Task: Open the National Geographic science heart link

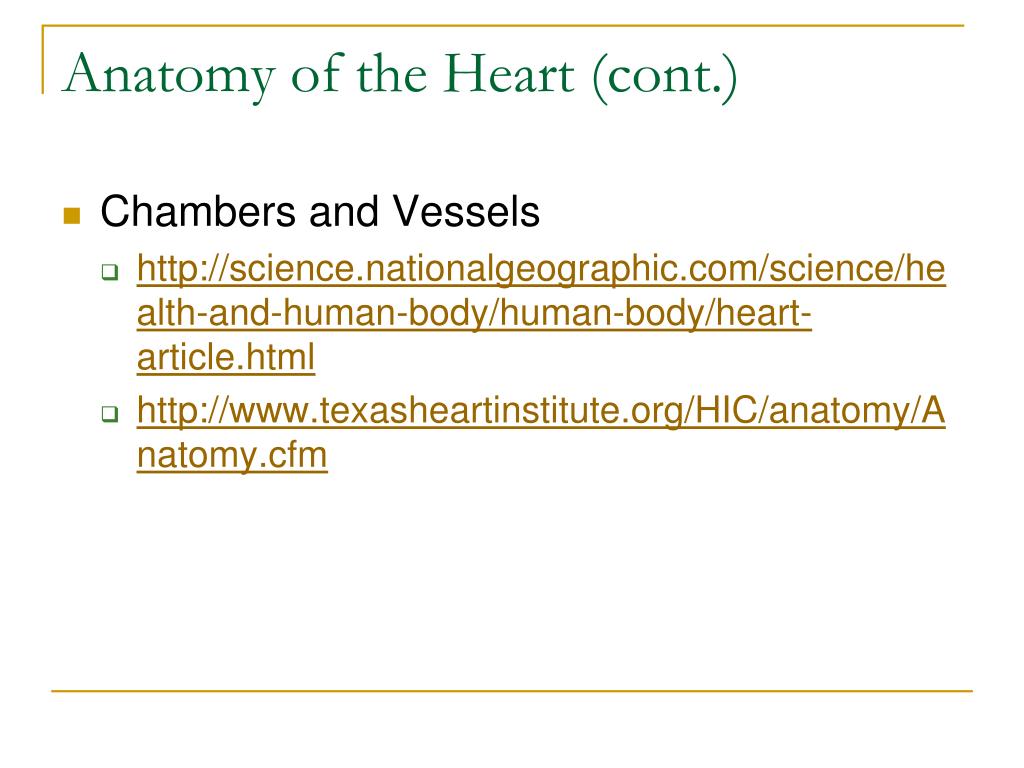Action: [x=541, y=313]
